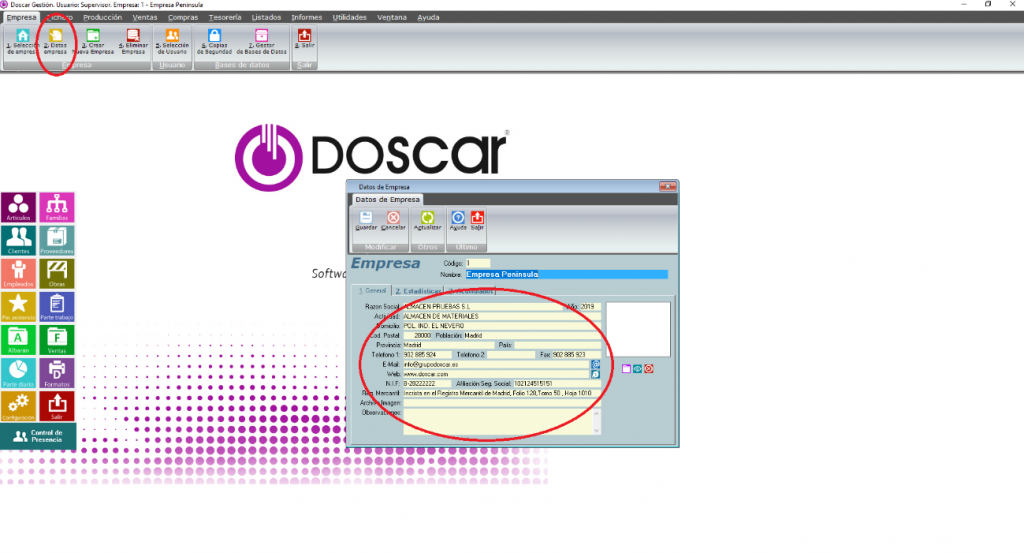Click the empty País field

pyautogui.click(x=558, y=345)
